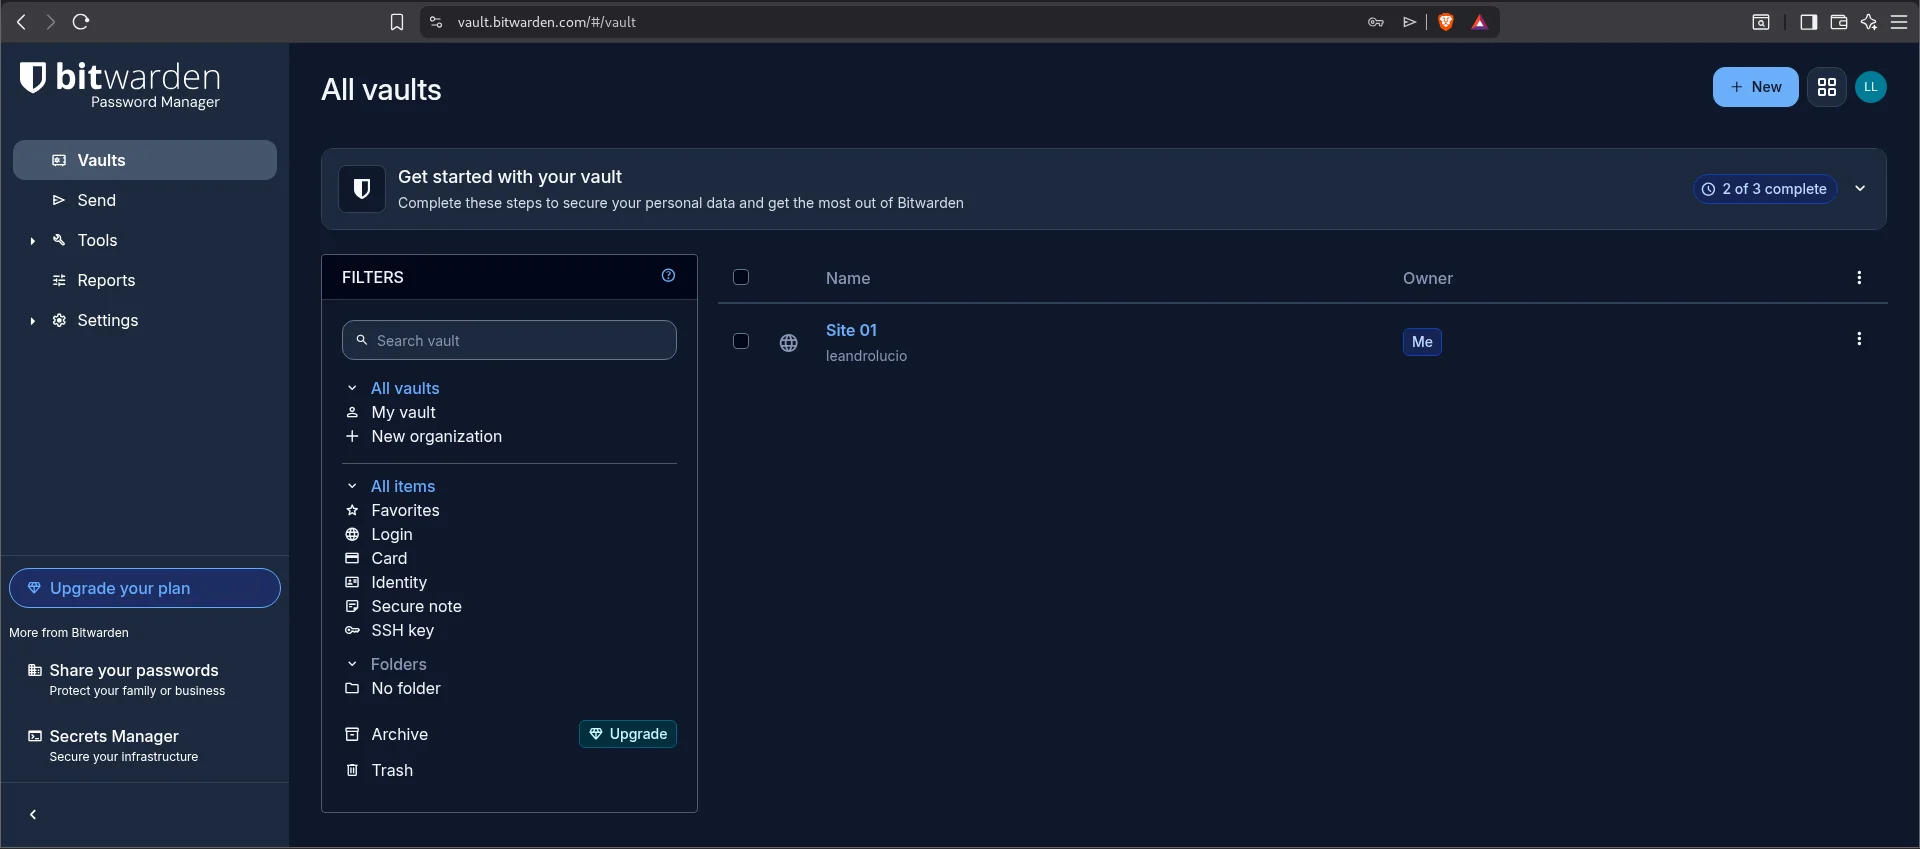Open Brave Wallet icon
This screenshot has height=849, width=1920.
coord(1838,22)
